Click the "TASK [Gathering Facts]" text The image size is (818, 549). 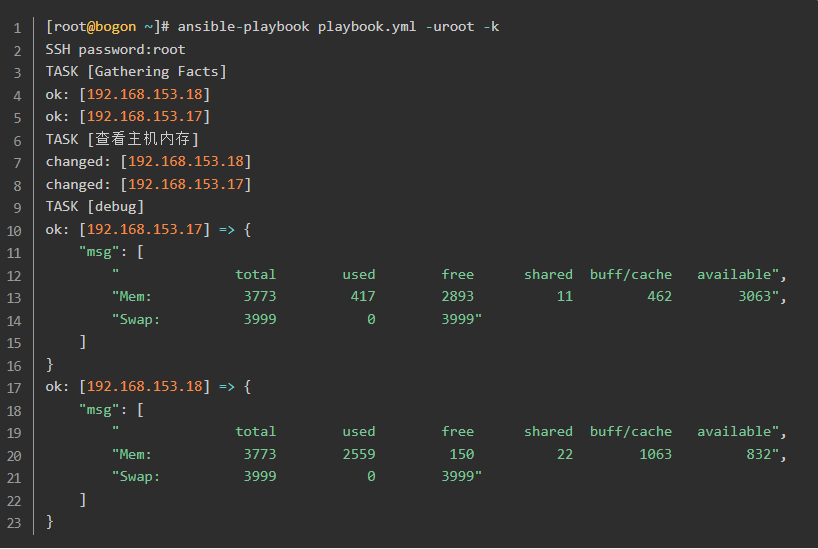tap(136, 71)
